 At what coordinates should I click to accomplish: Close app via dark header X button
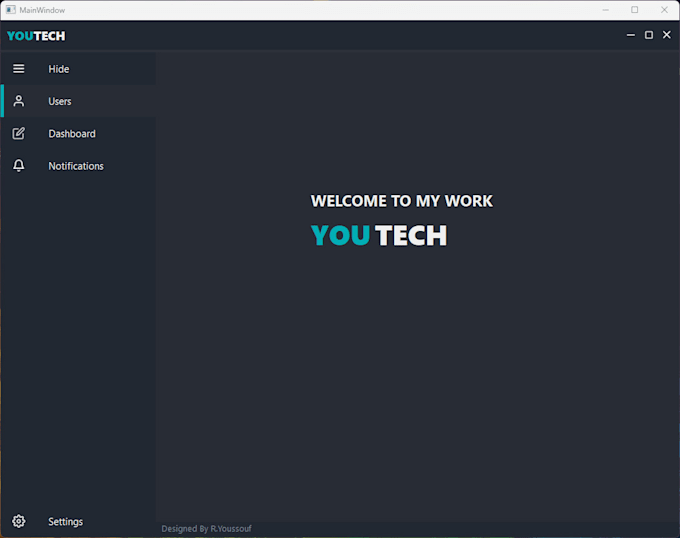pyautogui.click(x=667, y=35)
